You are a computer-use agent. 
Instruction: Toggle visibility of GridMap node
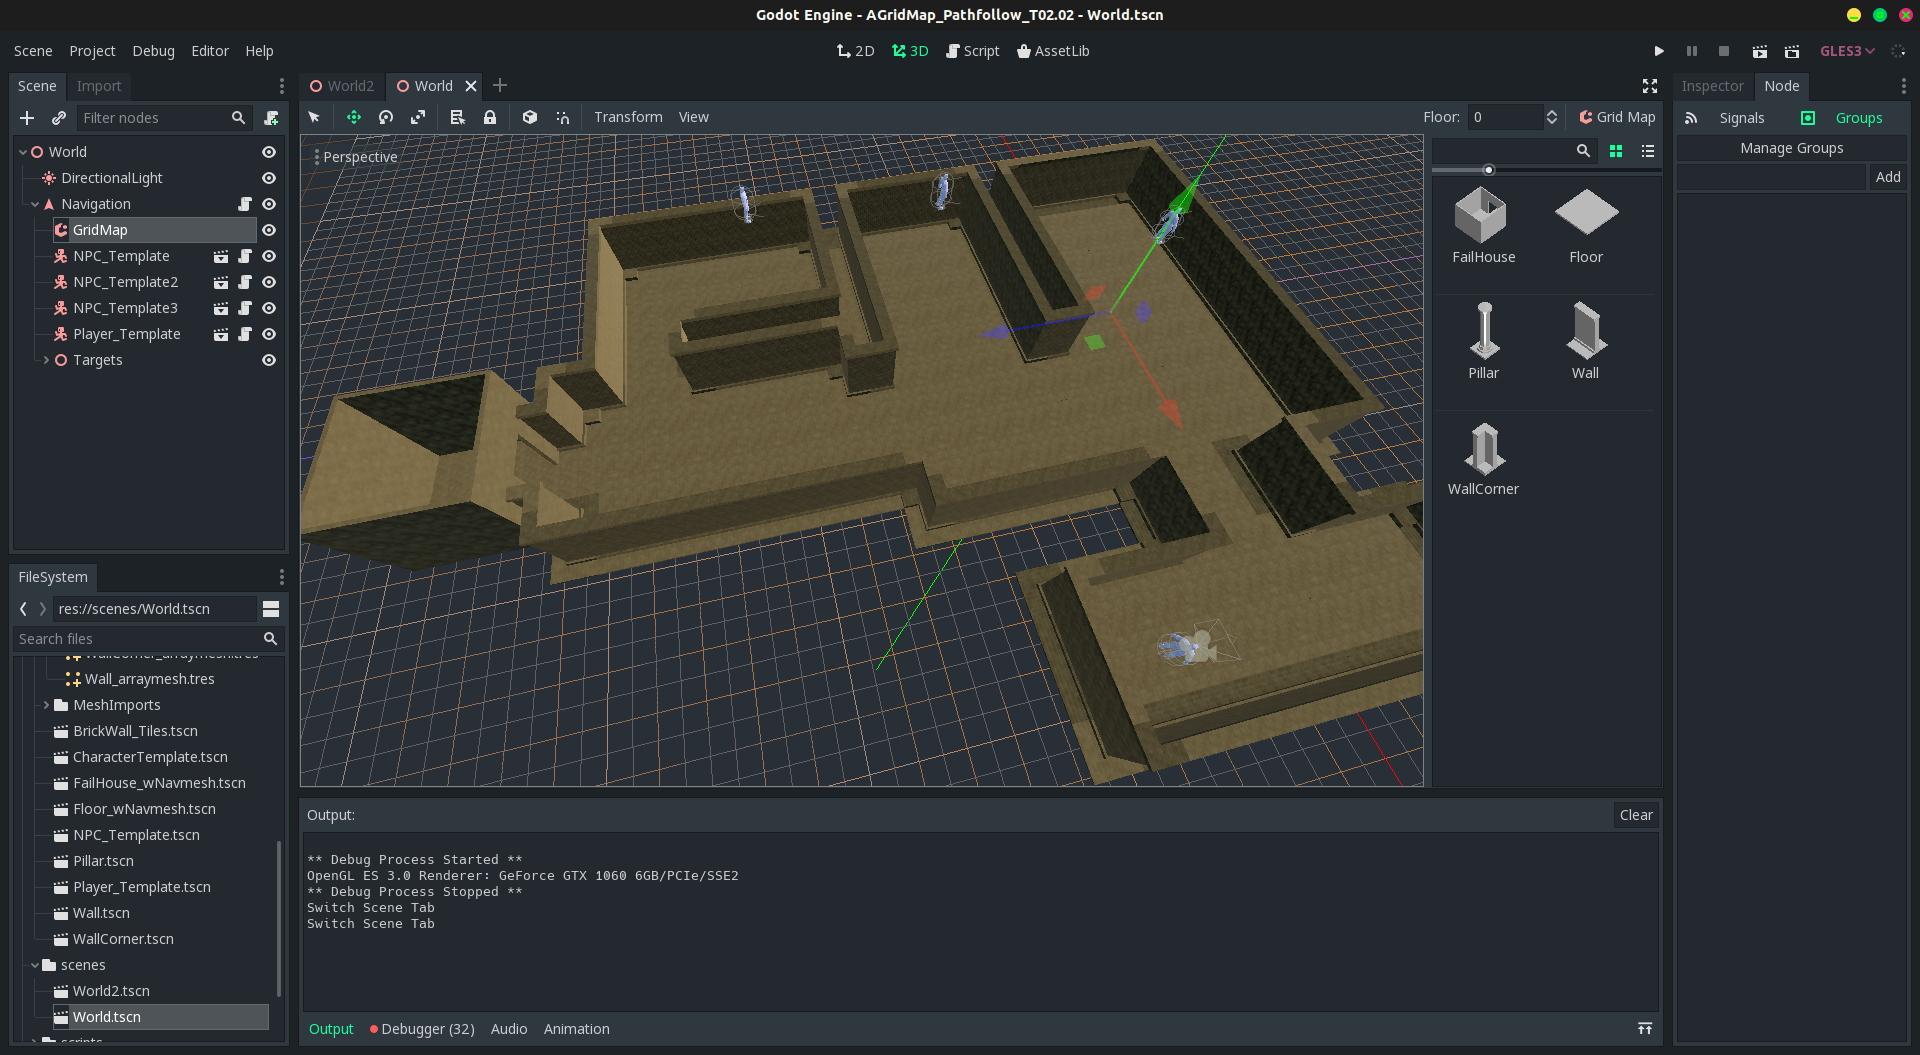coord(269,230)
